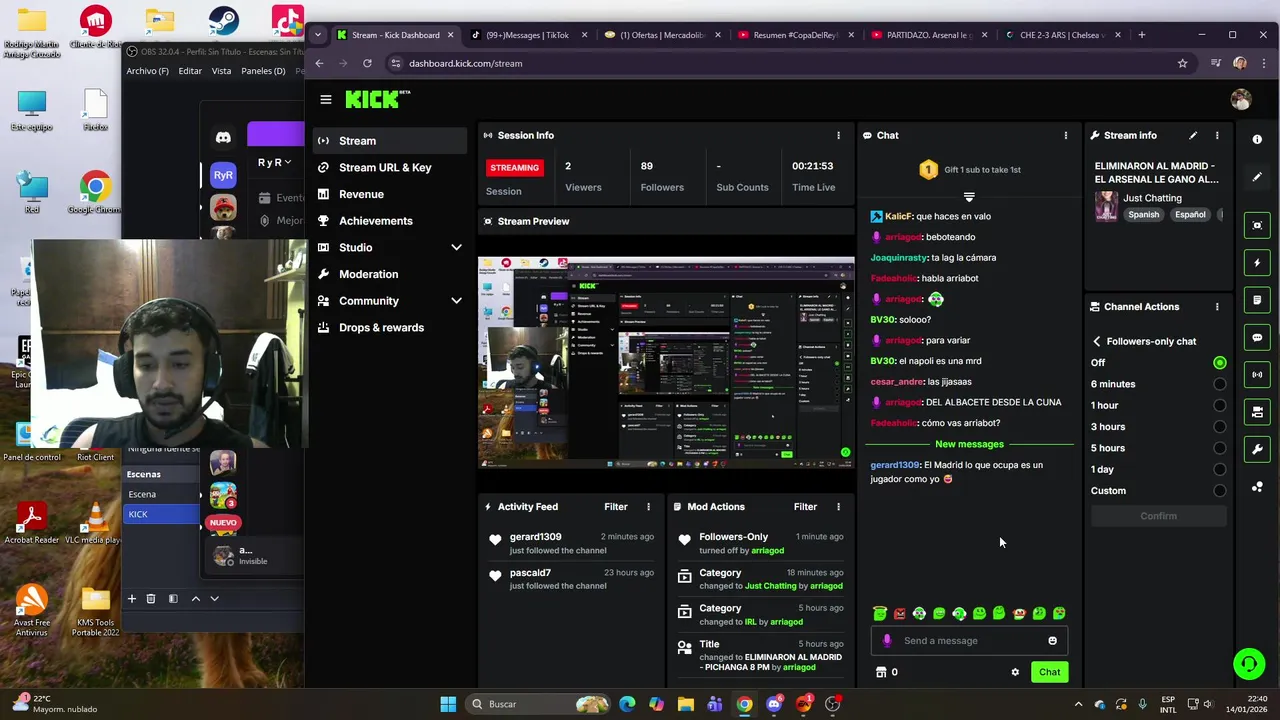
Task: Click the lightning bolt sidebar icon
Action: click(1257, 263)
